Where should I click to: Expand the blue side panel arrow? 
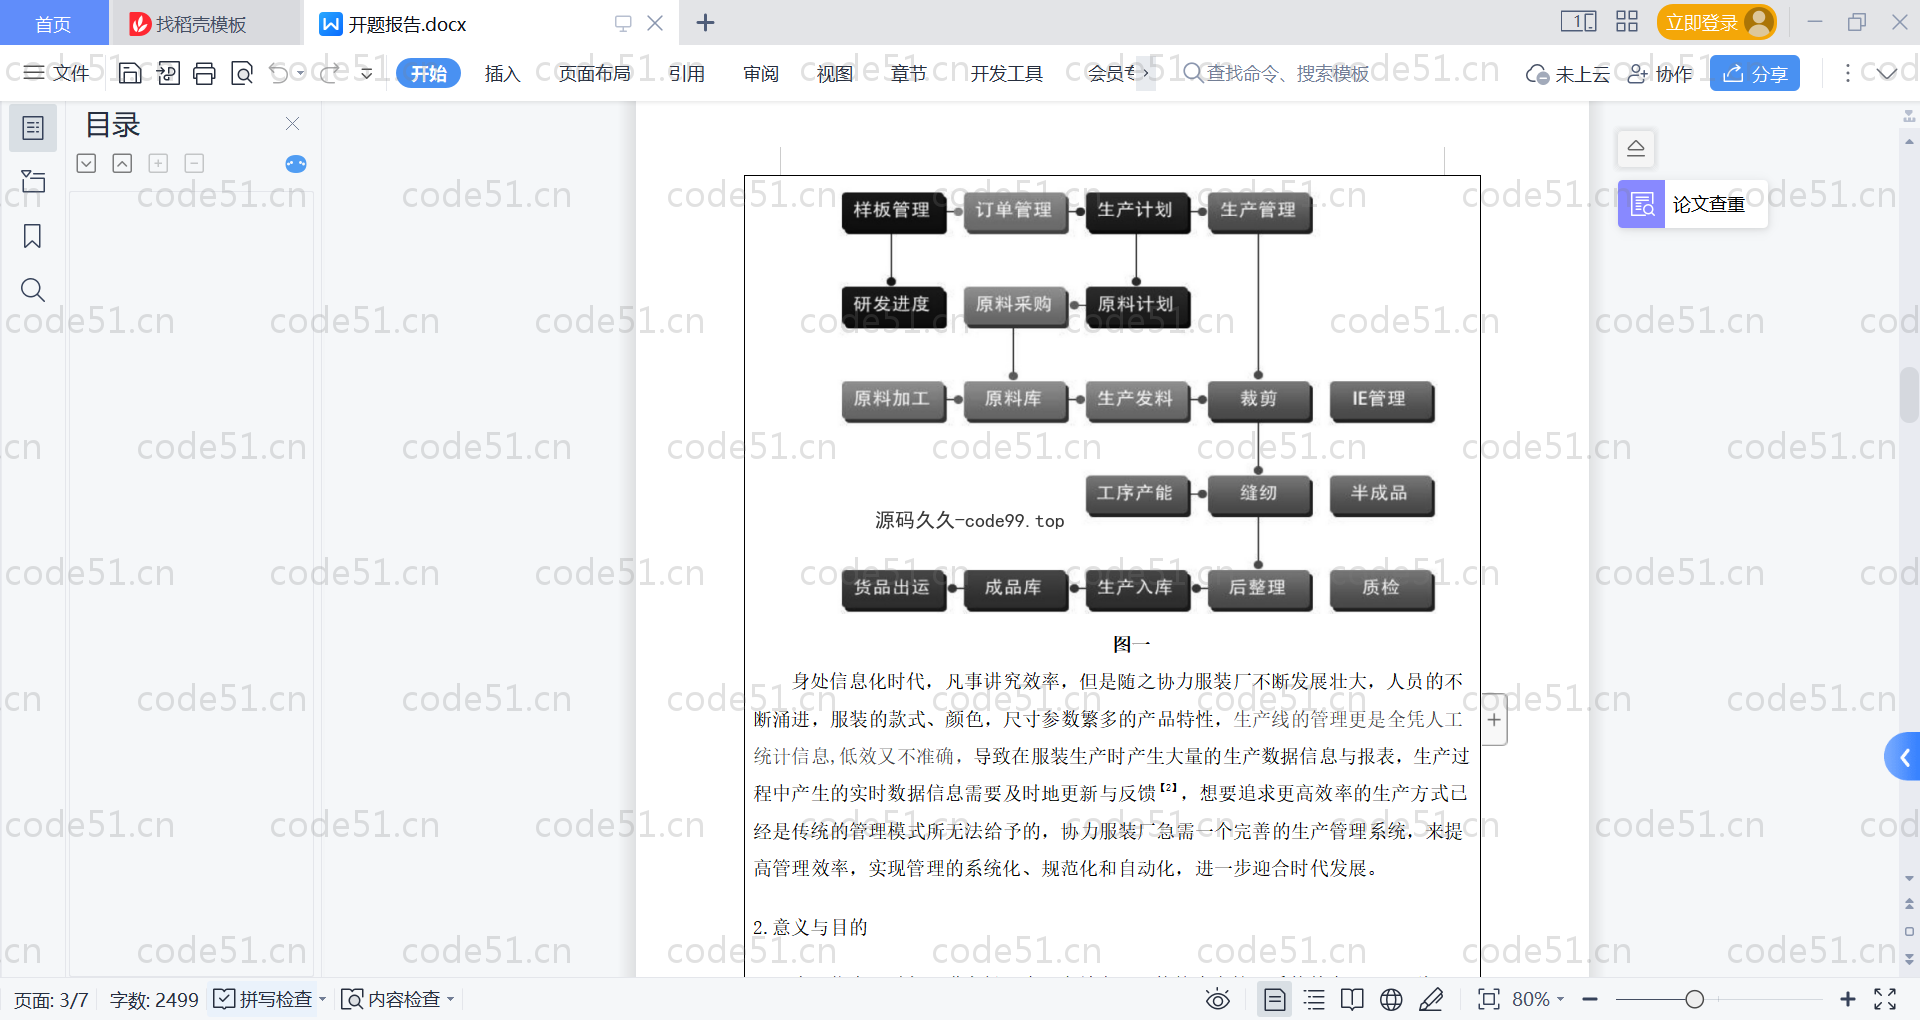pos(1903,757)
